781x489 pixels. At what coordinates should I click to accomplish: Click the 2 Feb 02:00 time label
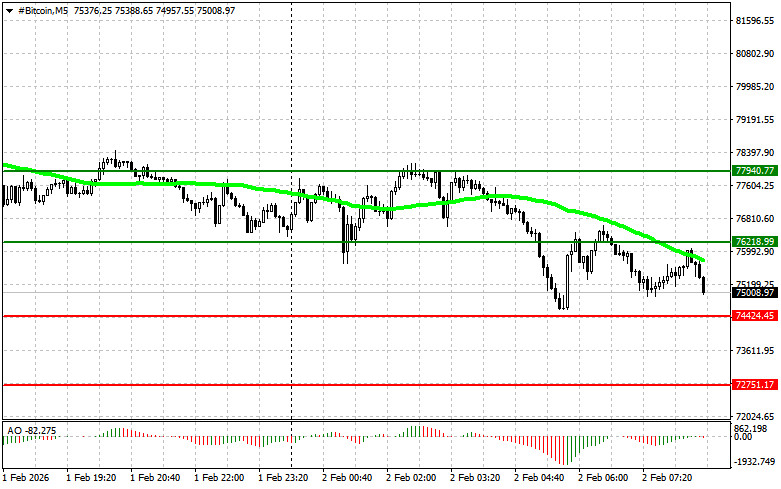411,478
